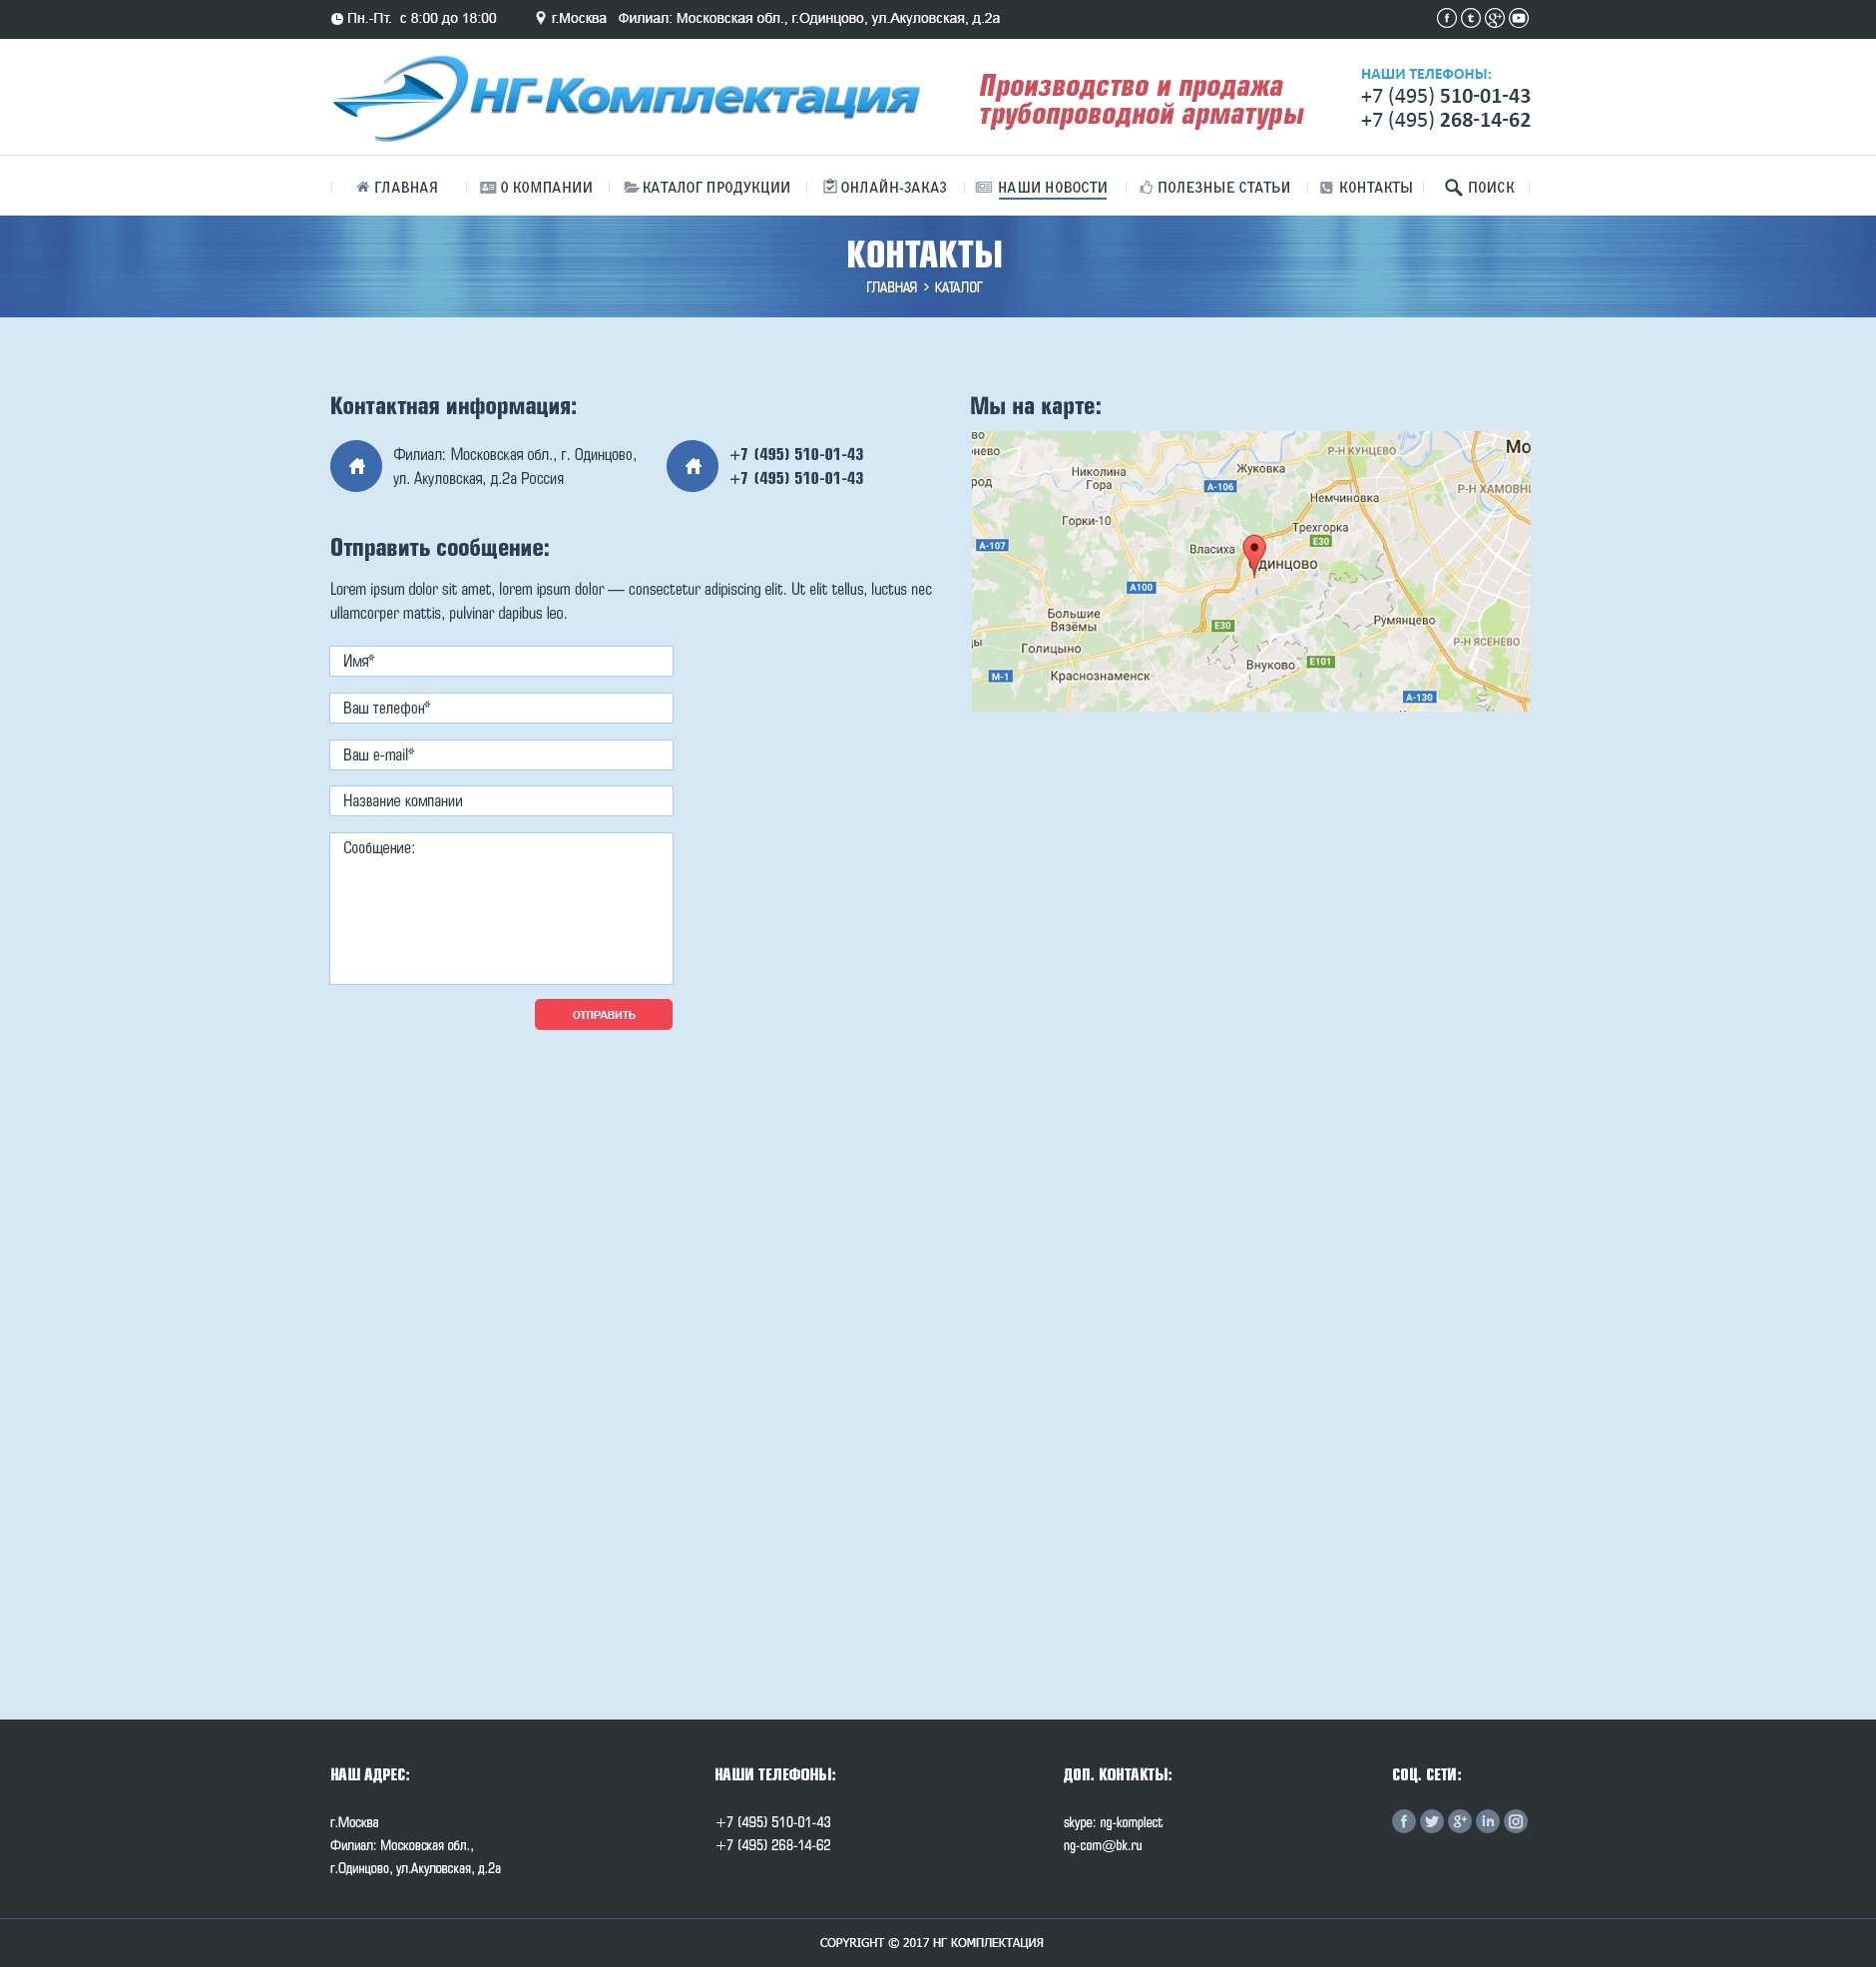This screenshot has height=1967, width=1876.
Task: Open Каталог продукции menu item
Action: 707,187
